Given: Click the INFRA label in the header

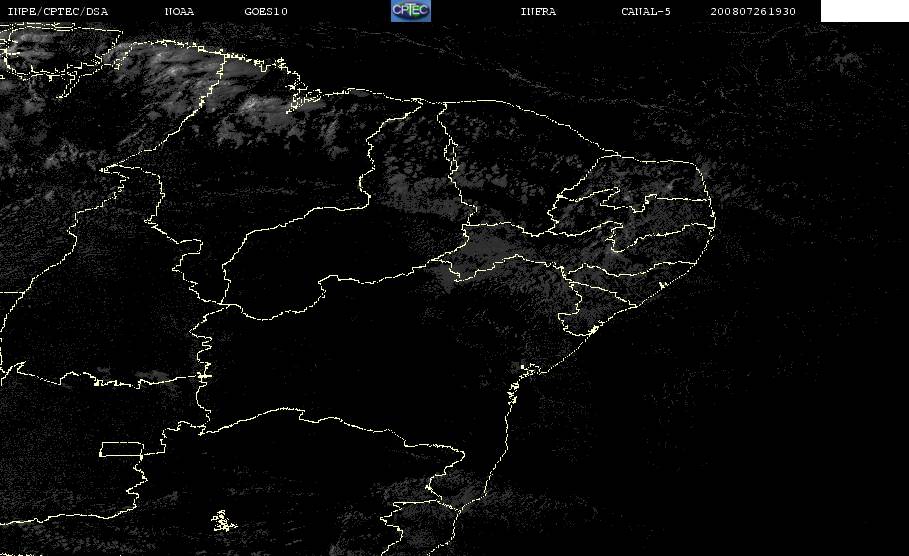Looking at the screenshot, I should [x=539, y=12].
